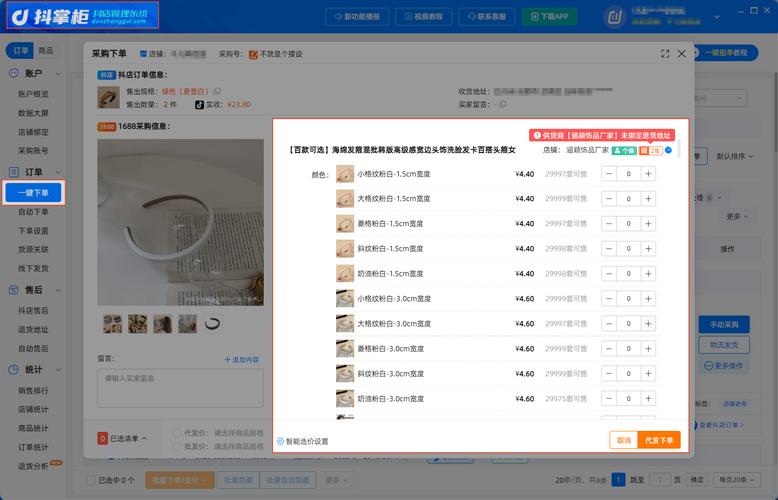
Task: Click 联系客服 contact support
Action: click(x=487, y=16)
